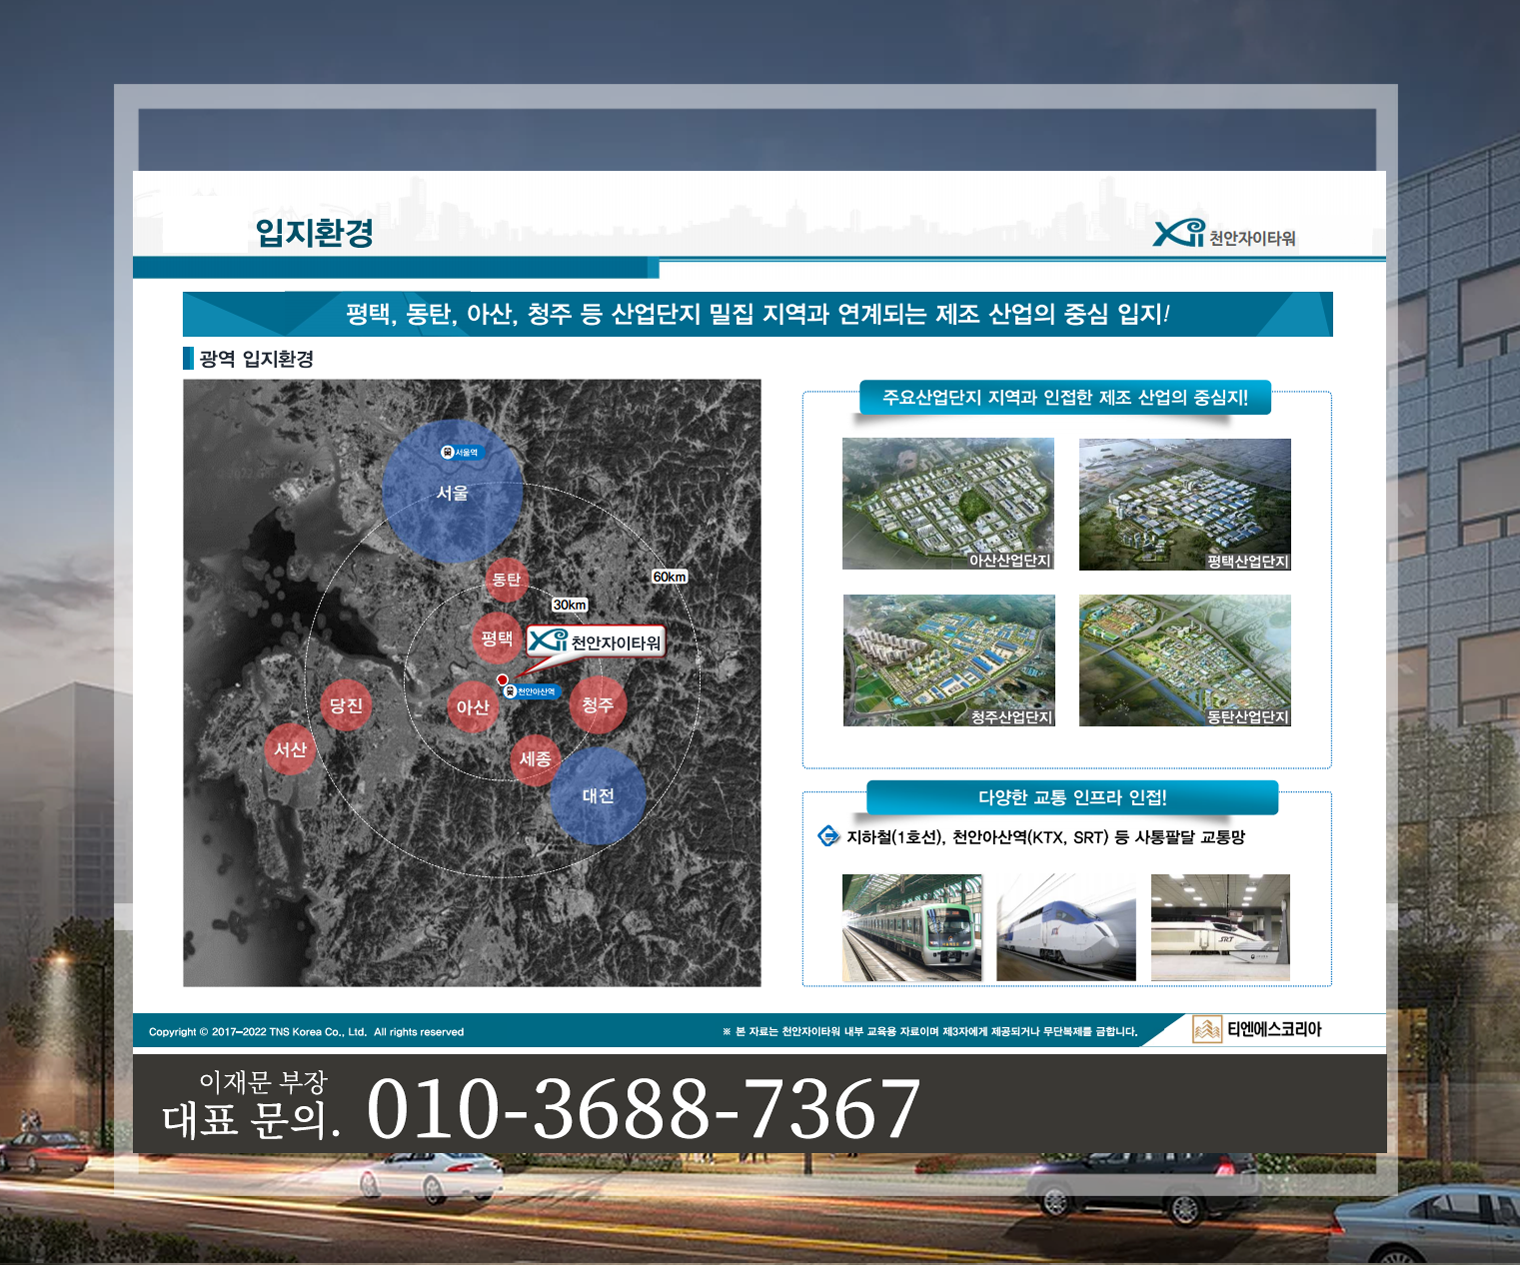Click the 광역 입지환경 section heading
Viewport: 1520px width, 1265px height.
coord(256,359)
